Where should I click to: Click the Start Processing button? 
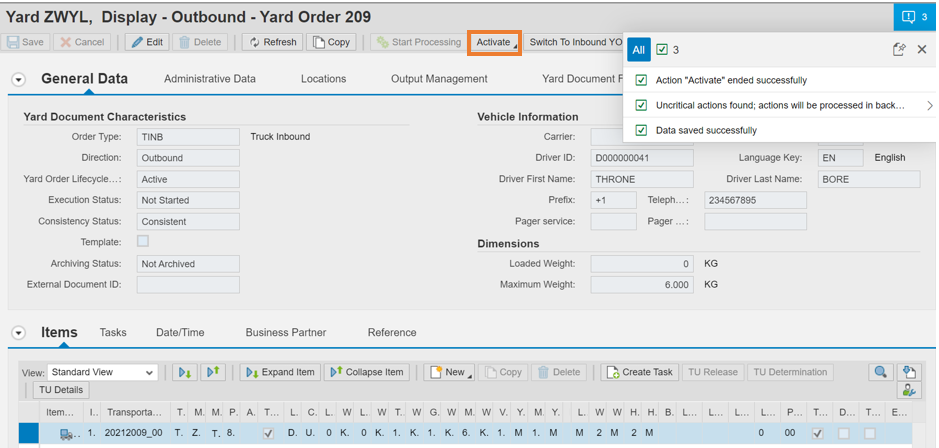coord(418,42)
